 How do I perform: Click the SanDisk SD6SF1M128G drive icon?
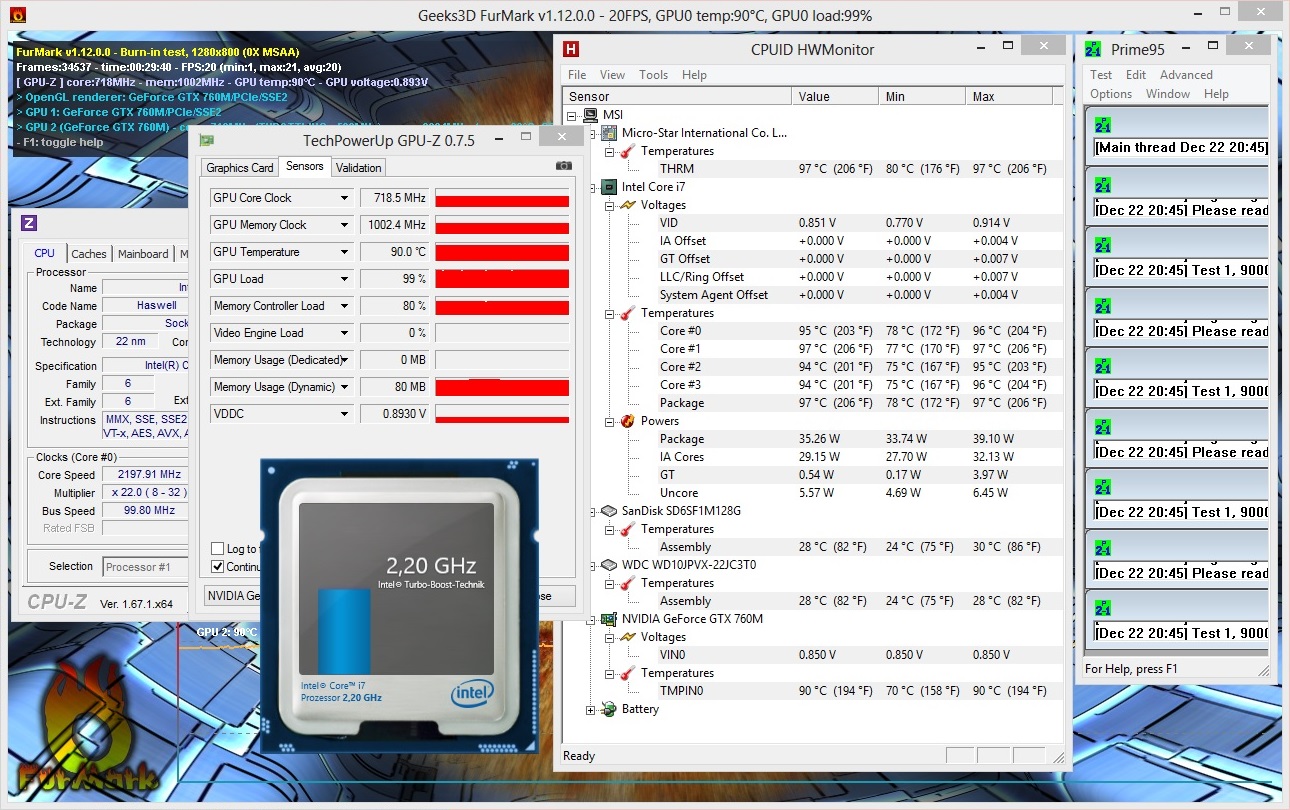click(x=608, y=511)
